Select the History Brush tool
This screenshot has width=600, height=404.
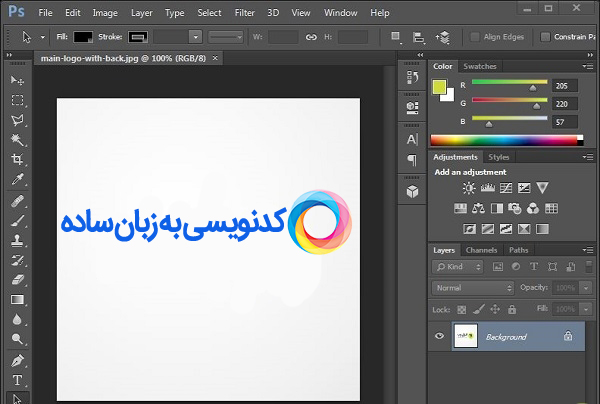tap(17, 261)
